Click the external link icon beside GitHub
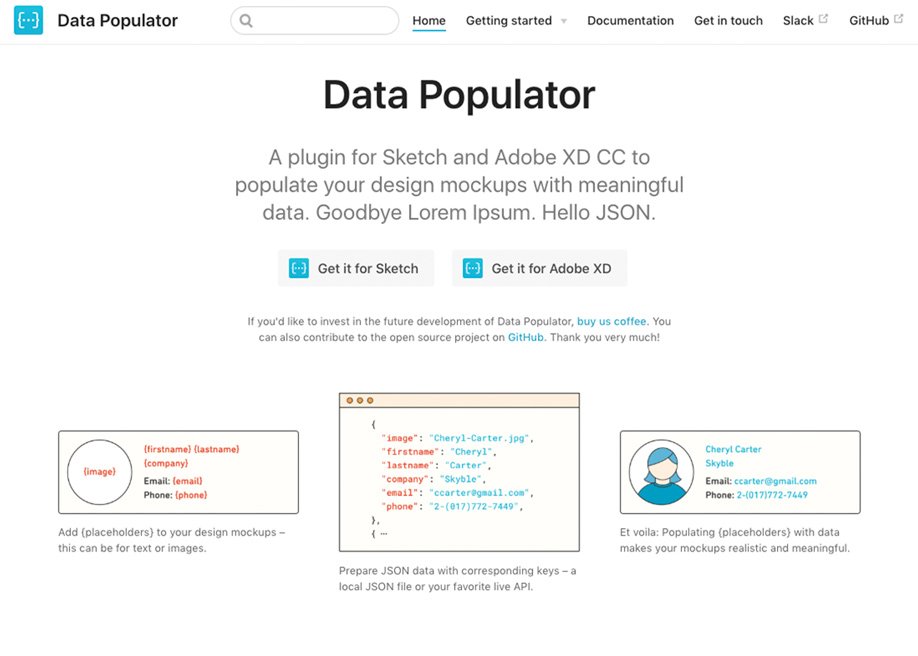The height and width of the screenshot is (656, 918). pyautogui.click(x=898, y=19)
